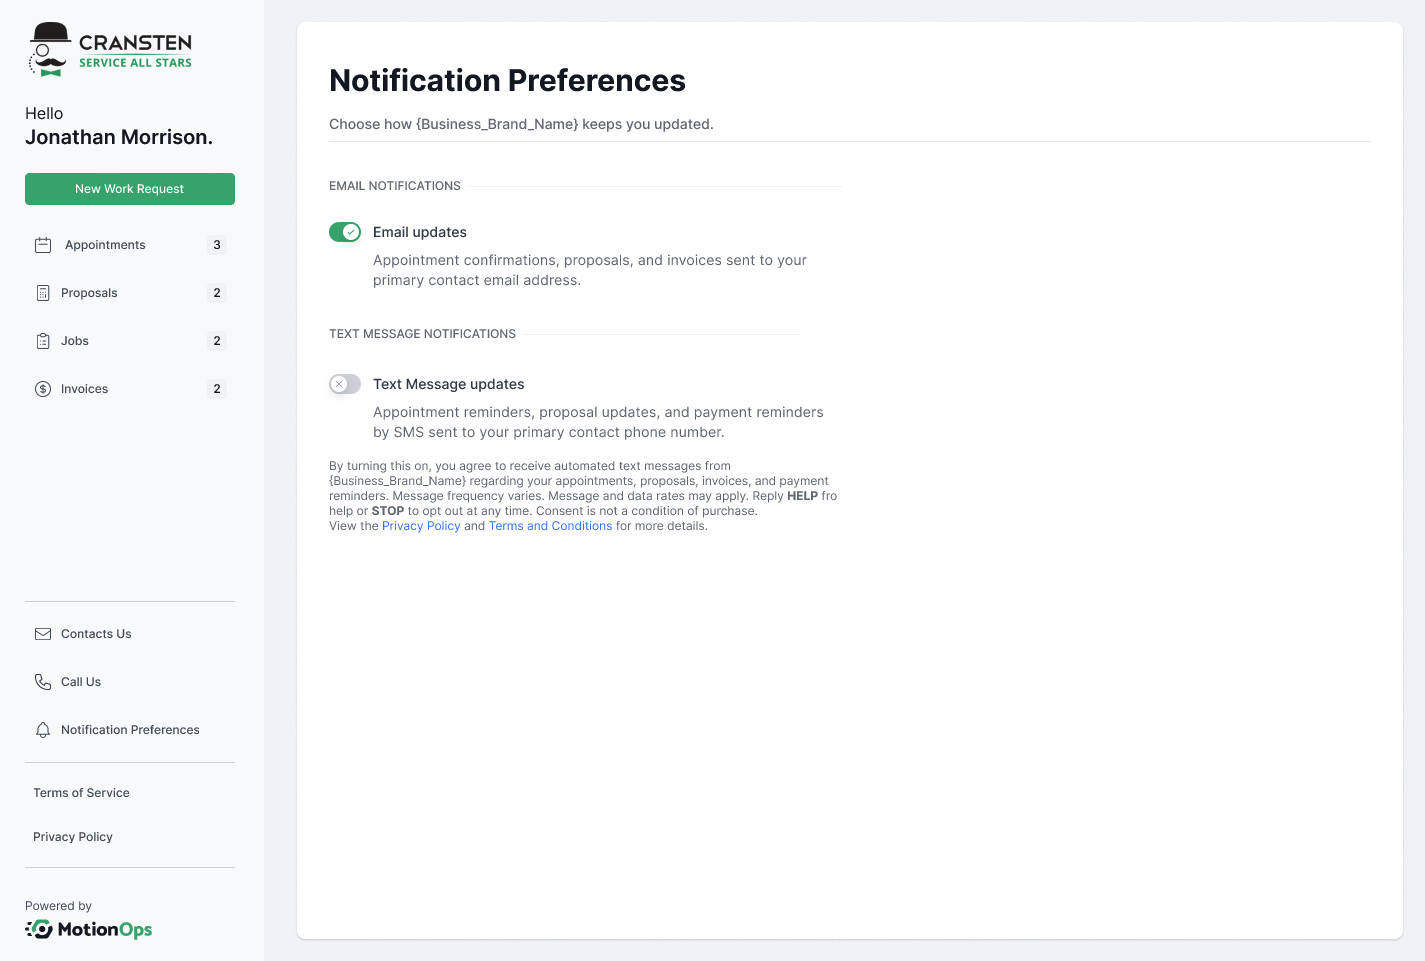Open the Terms and Conditions link
1425x961 pixels.
[x=550, y=526]
